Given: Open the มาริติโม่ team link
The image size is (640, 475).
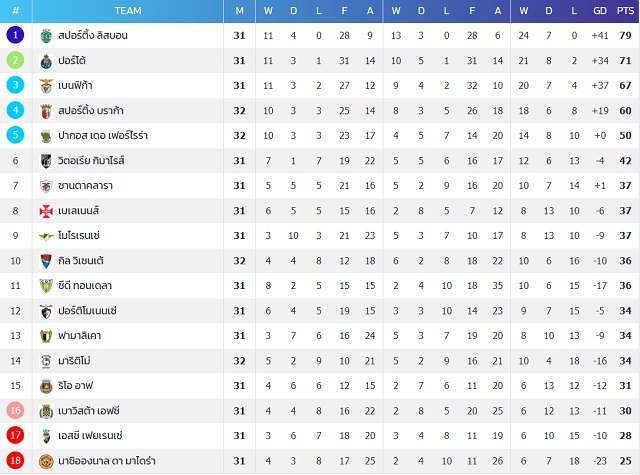Looking at the screenshot, I should click(x=74, y=361).
